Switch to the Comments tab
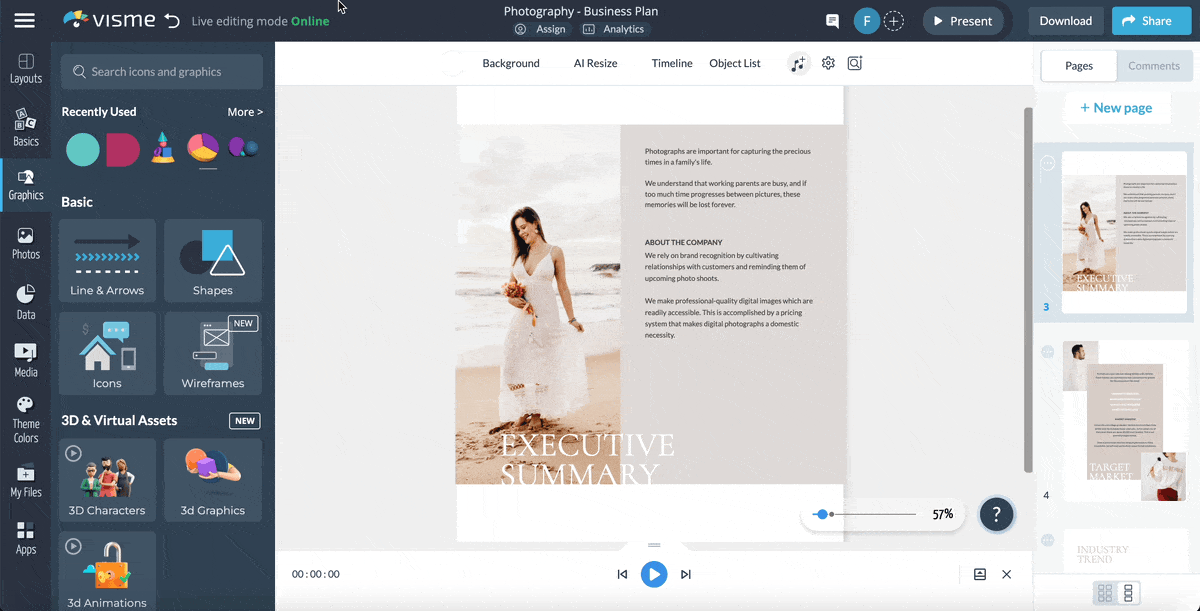 1154,66
